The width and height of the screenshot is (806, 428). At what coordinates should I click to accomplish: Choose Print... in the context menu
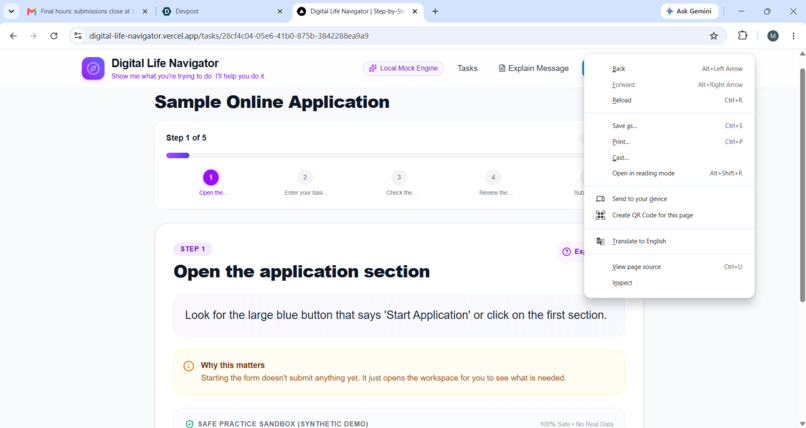(x=669, y=142)
